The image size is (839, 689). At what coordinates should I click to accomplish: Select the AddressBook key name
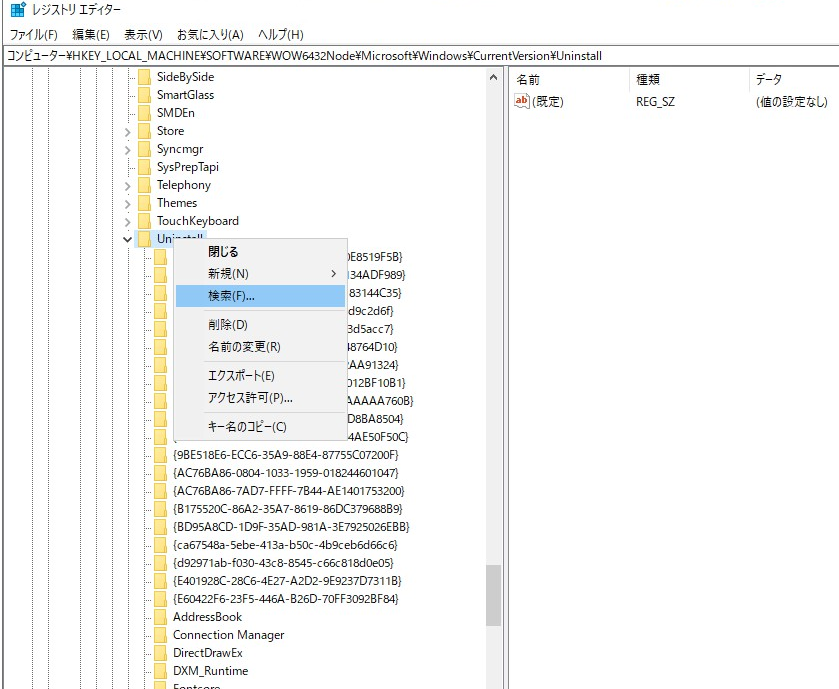(x=208, y=617)
